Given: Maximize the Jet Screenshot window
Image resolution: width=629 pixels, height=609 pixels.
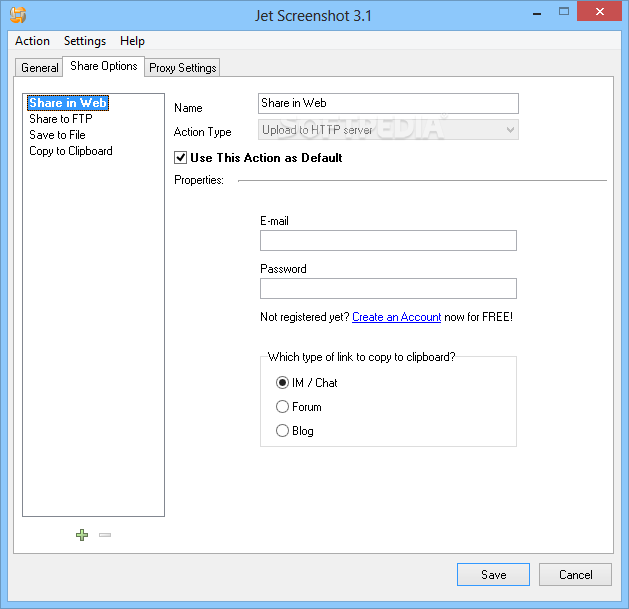Looking at the screenshot, I should [564, 12].
